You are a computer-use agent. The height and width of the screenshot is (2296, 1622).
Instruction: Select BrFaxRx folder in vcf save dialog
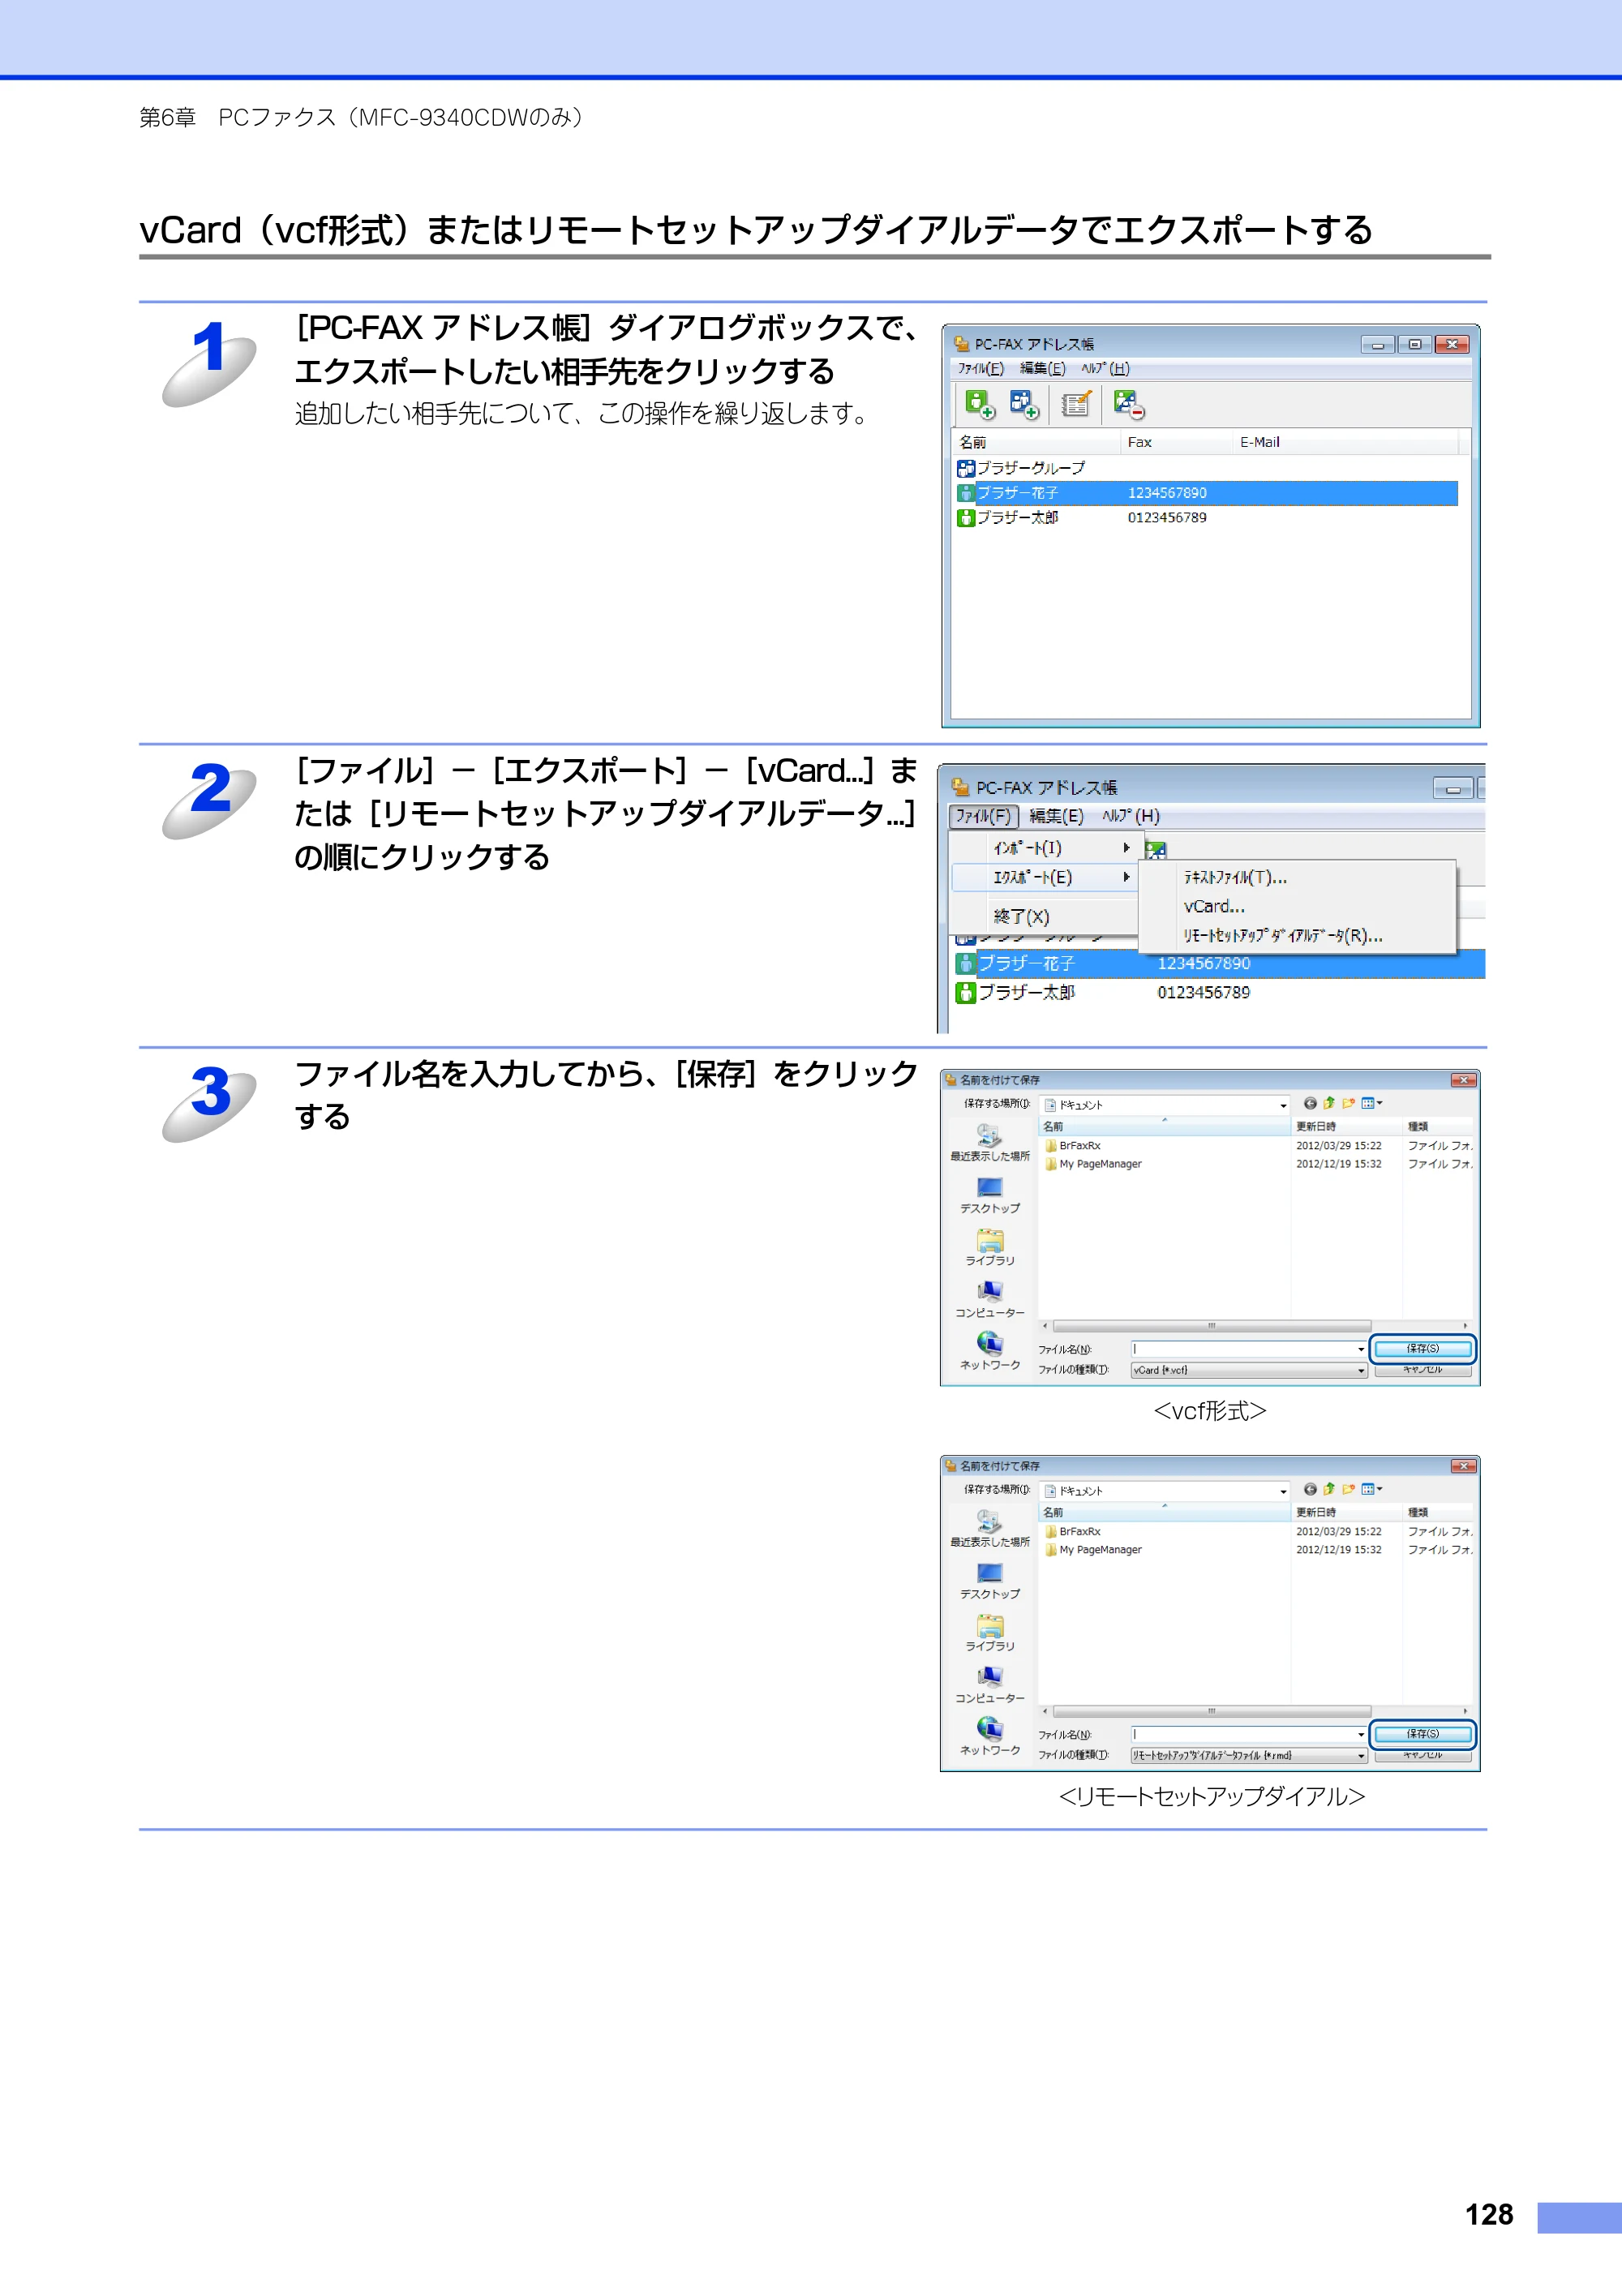pyautogui.click(x=1072, y=1146)
